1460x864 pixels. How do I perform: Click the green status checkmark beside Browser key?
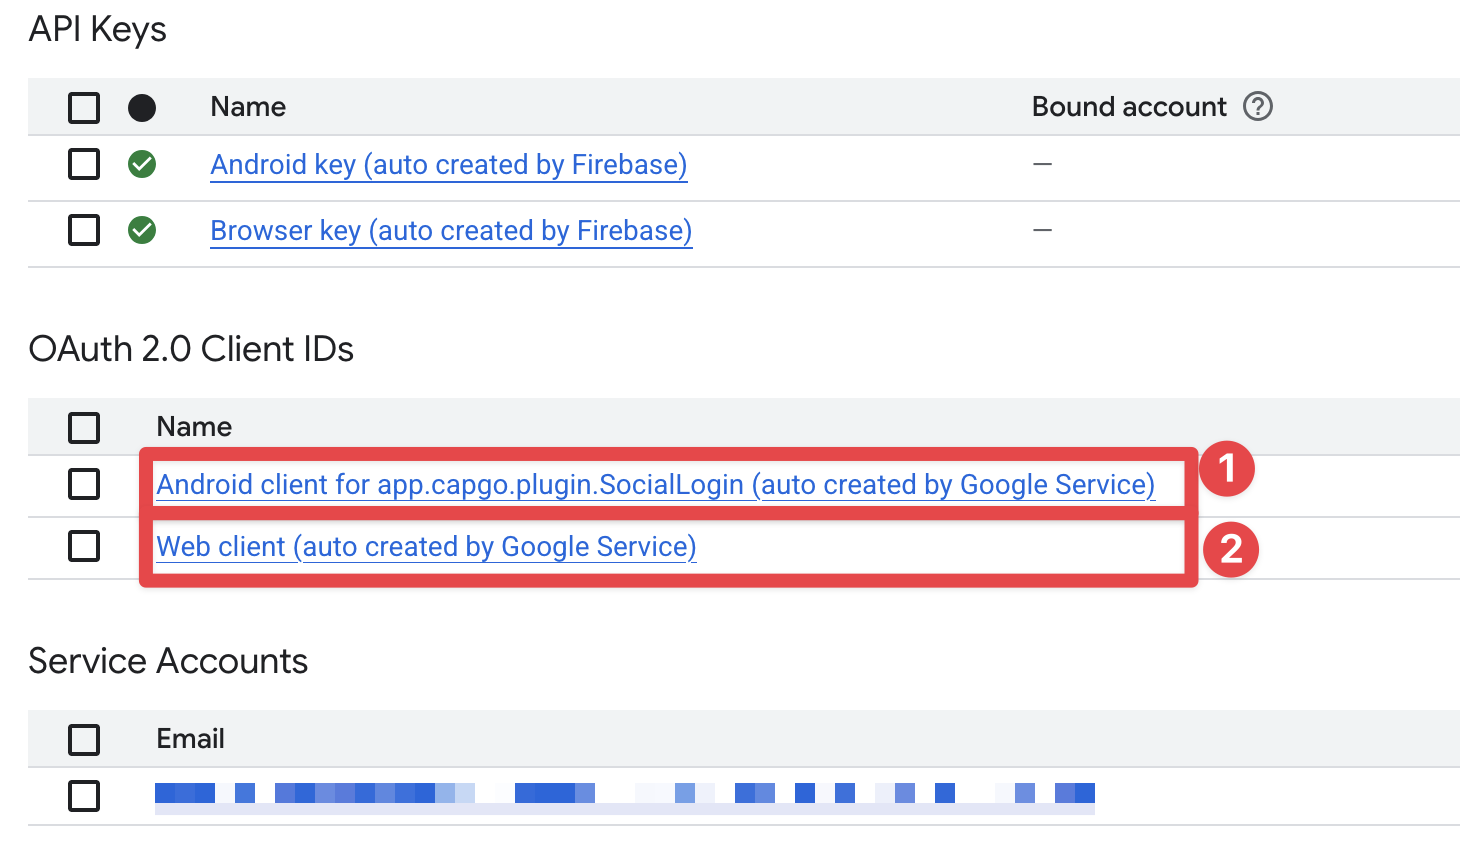click(142, 230)
